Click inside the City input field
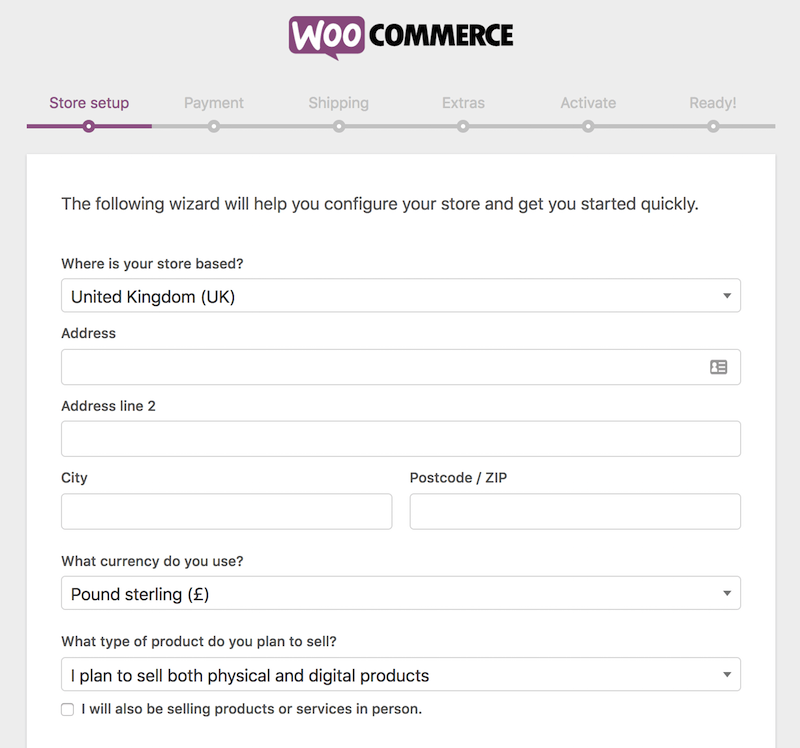 (226, 511)
